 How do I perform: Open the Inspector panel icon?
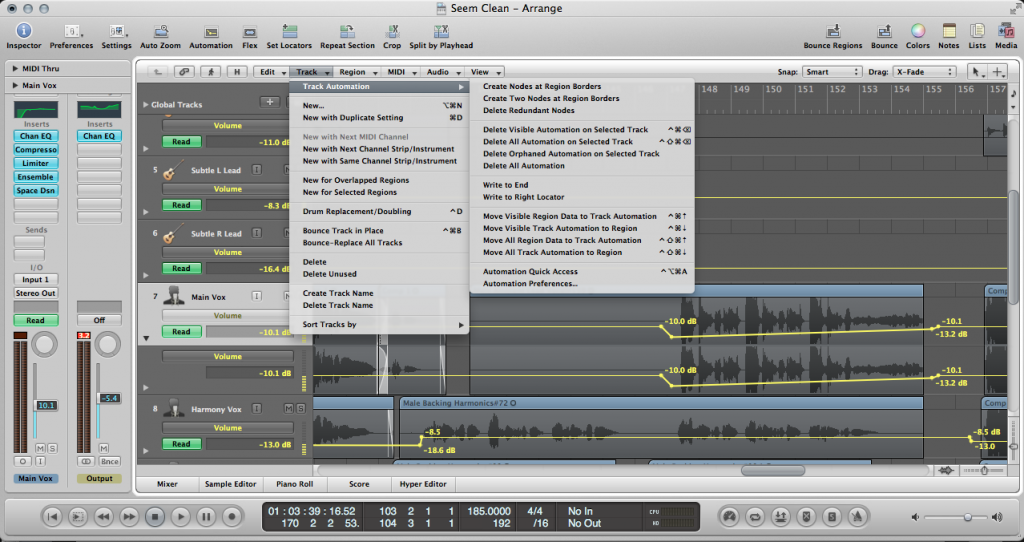(24, 31)
